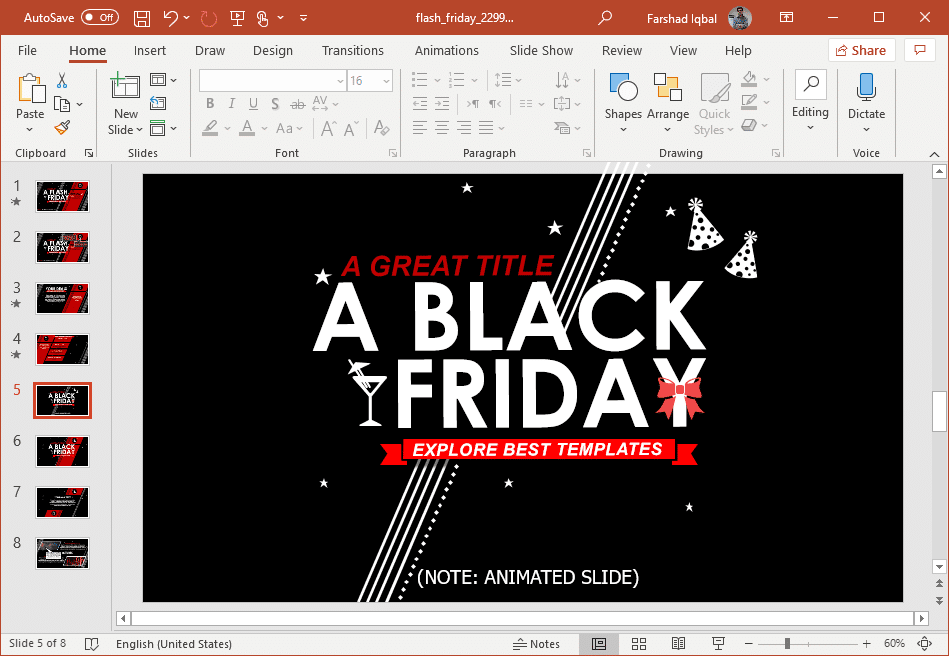Toggle bold formatting
The image size is (949, 656).
pos(210,104)
